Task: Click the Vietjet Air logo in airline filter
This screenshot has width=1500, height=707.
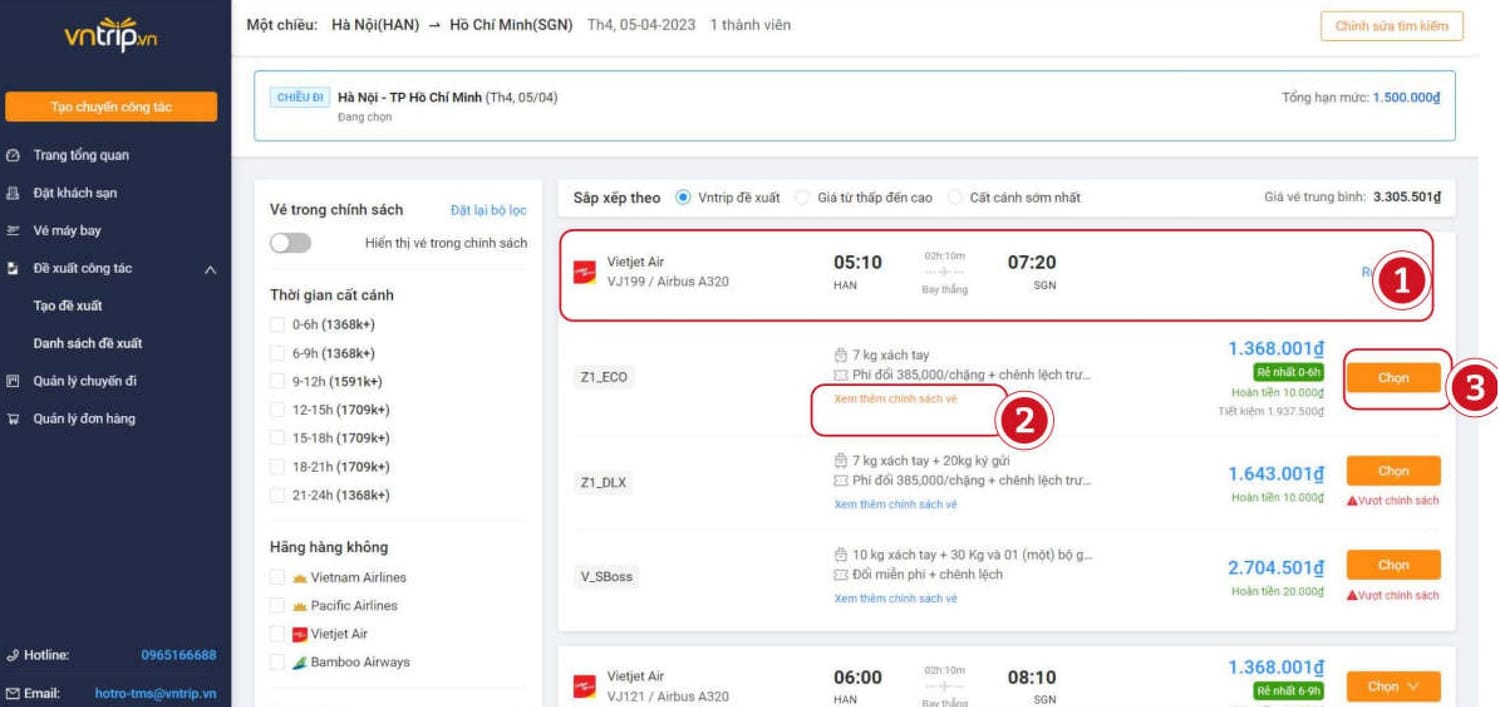Action: (299, 634)
